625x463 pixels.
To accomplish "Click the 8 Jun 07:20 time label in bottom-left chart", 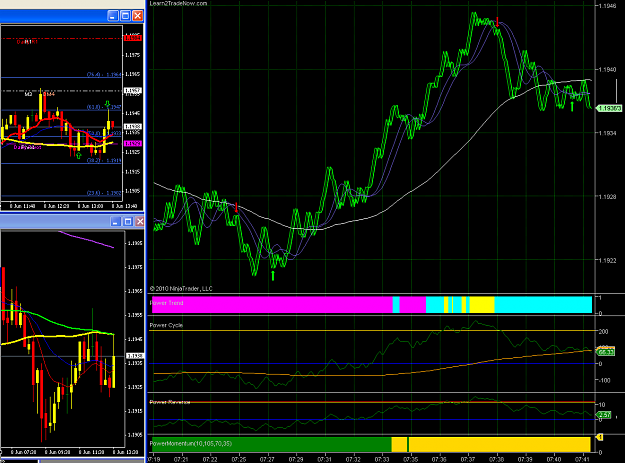I will point(24,452).
